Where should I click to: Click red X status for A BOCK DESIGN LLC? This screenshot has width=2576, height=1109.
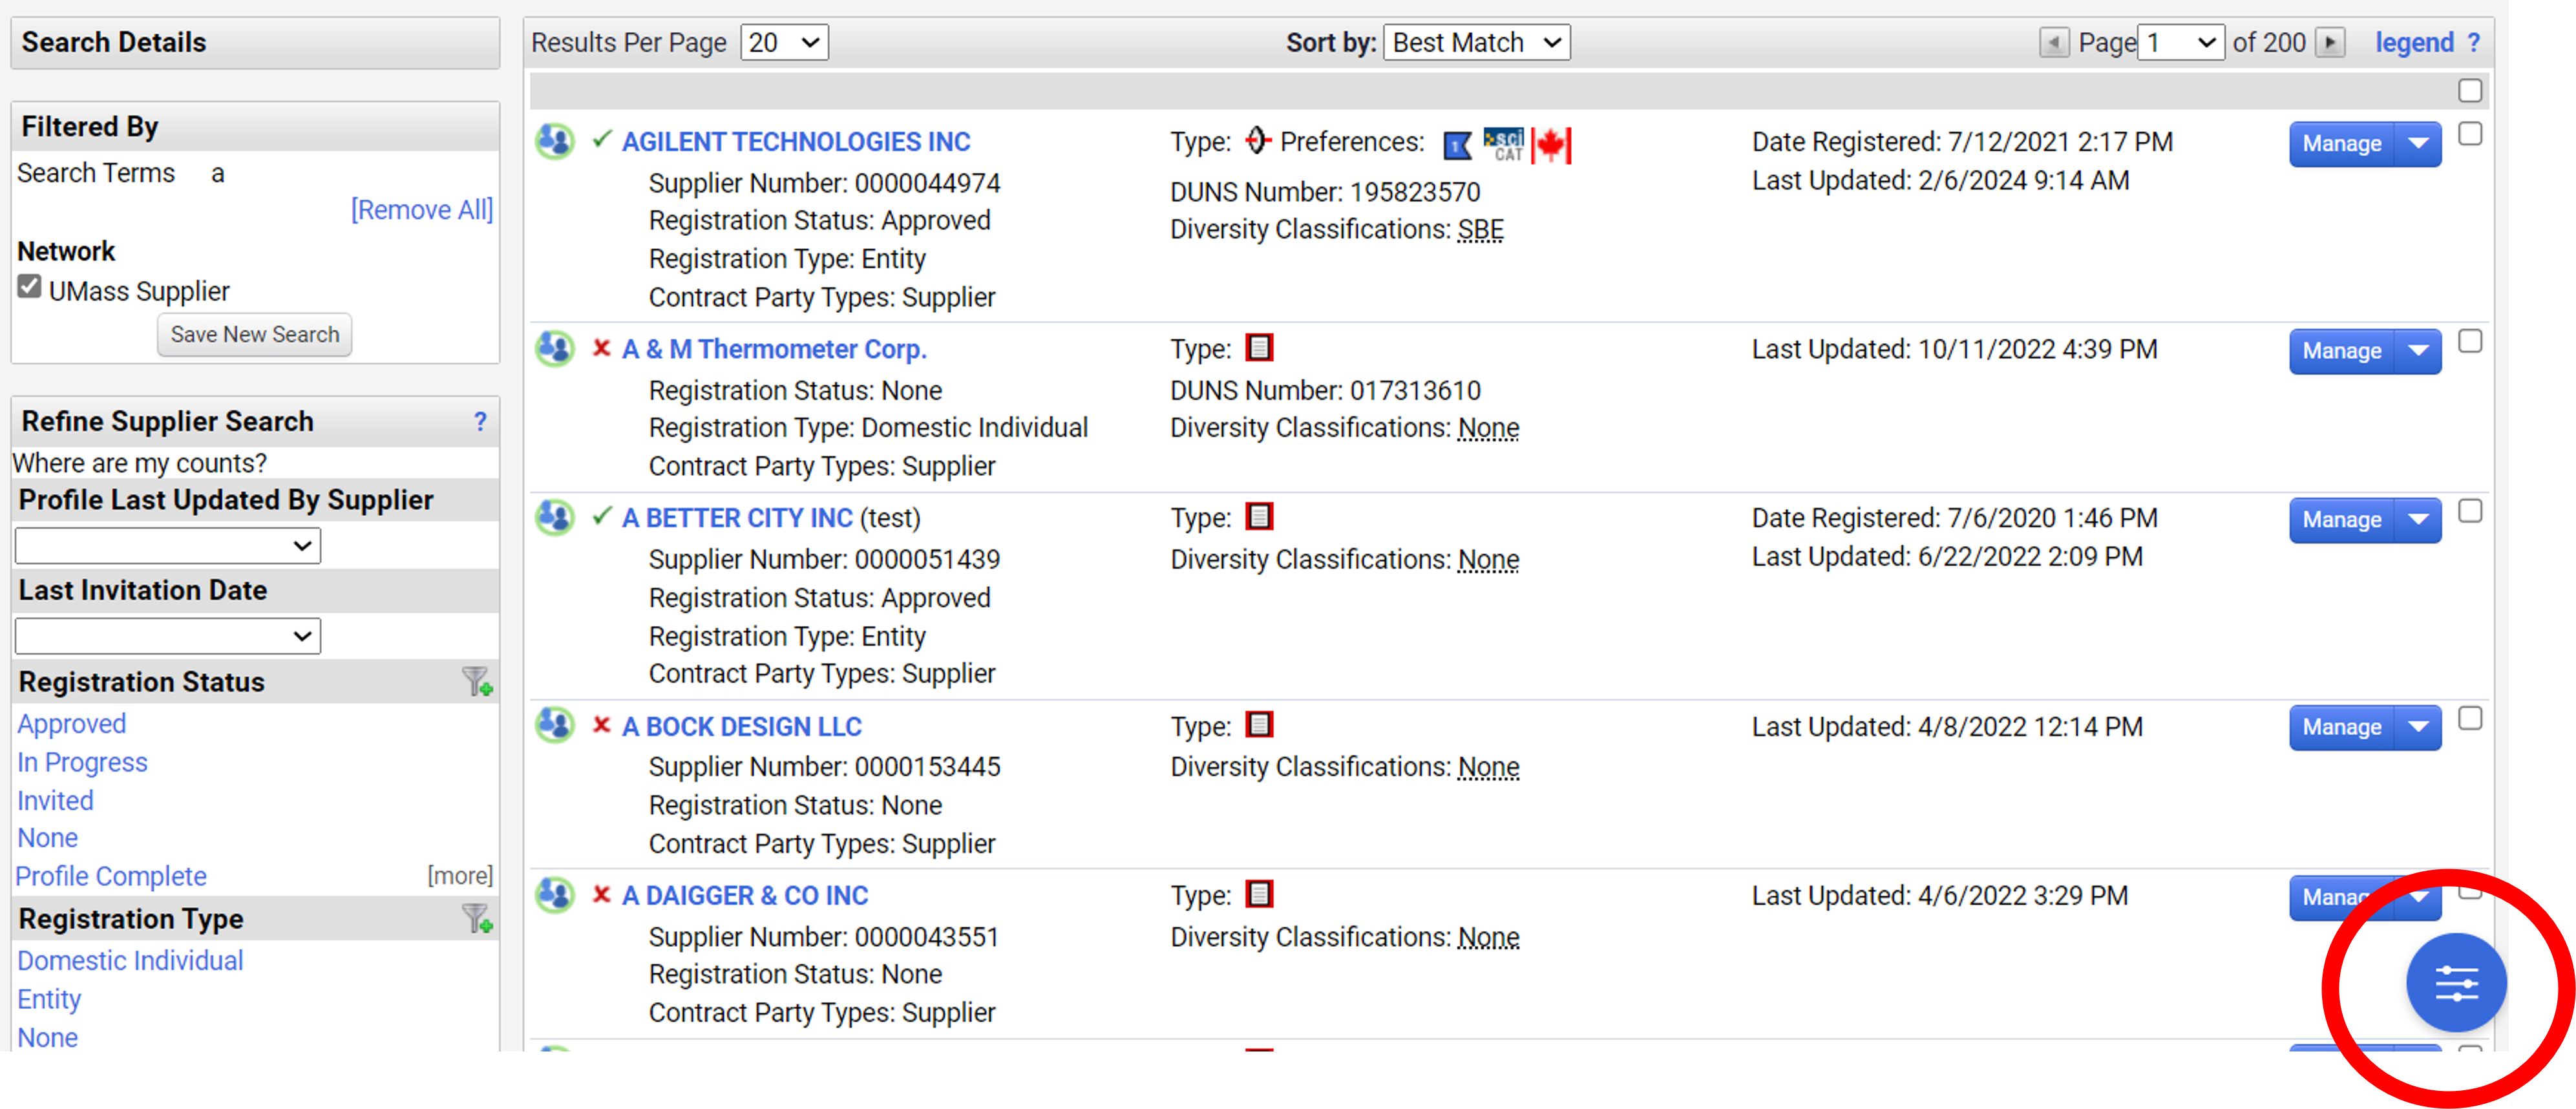[601, 724]
